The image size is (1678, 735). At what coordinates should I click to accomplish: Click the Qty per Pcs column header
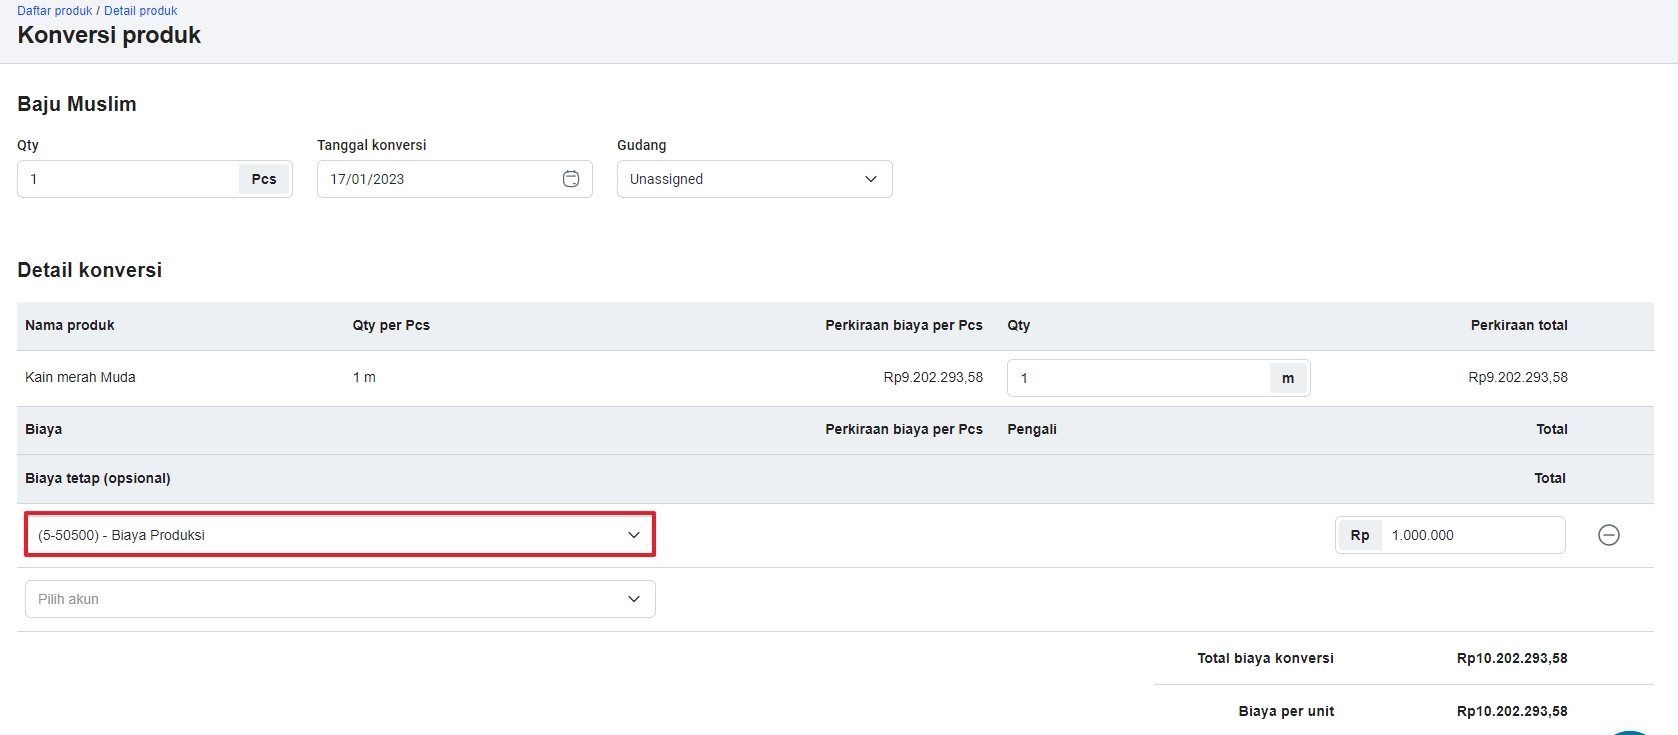391,325
